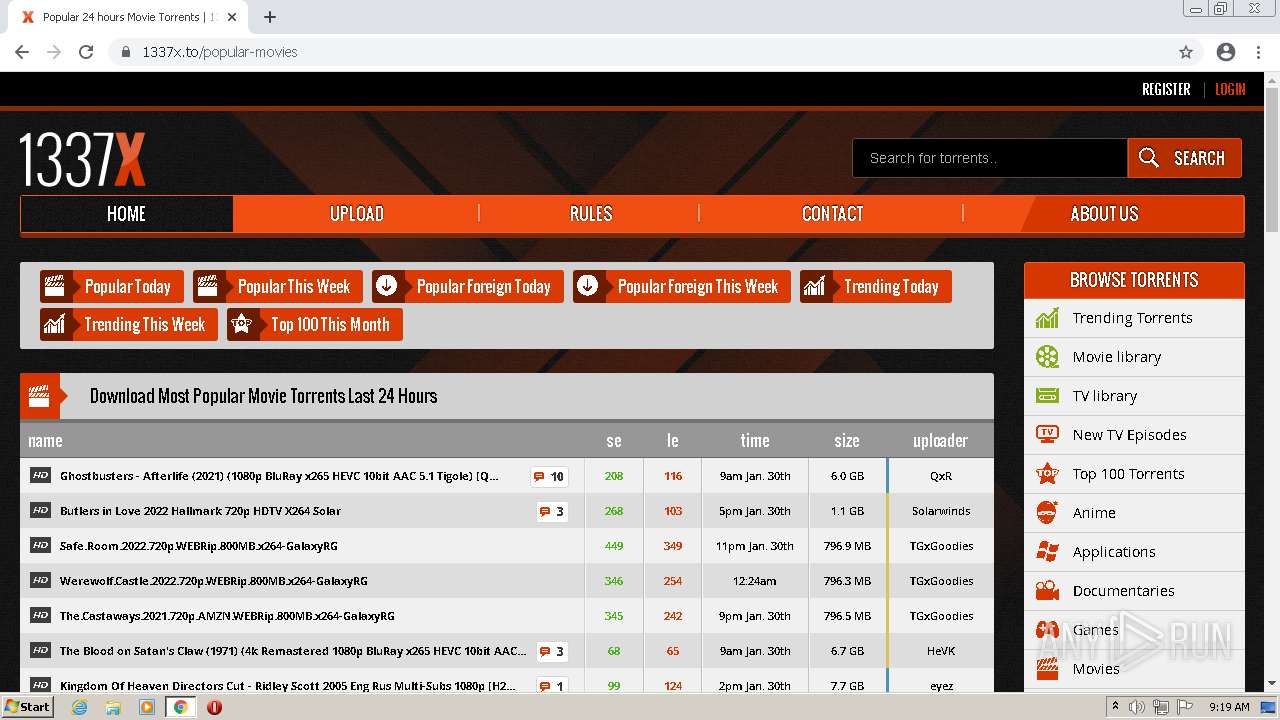
Task: Go back with the browser back arrow
Action: 22,52
